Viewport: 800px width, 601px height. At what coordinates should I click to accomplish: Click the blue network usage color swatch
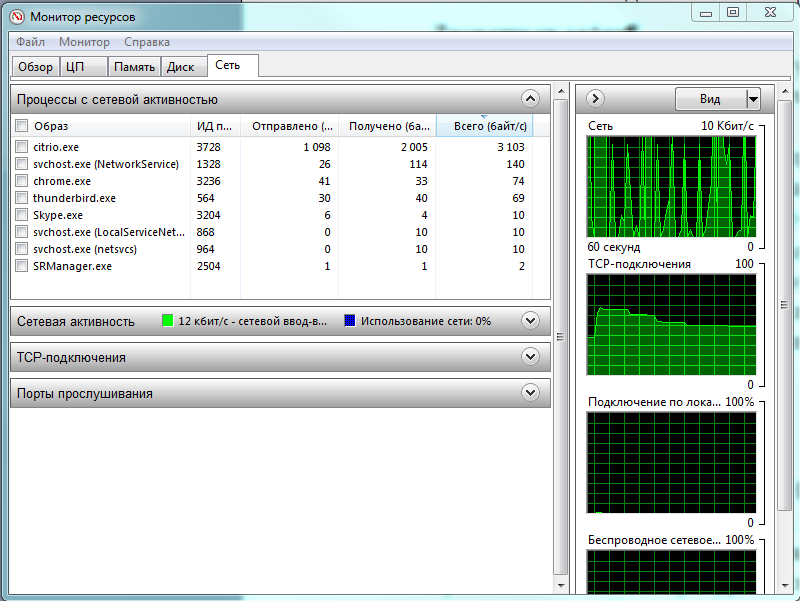pos(350,320)
